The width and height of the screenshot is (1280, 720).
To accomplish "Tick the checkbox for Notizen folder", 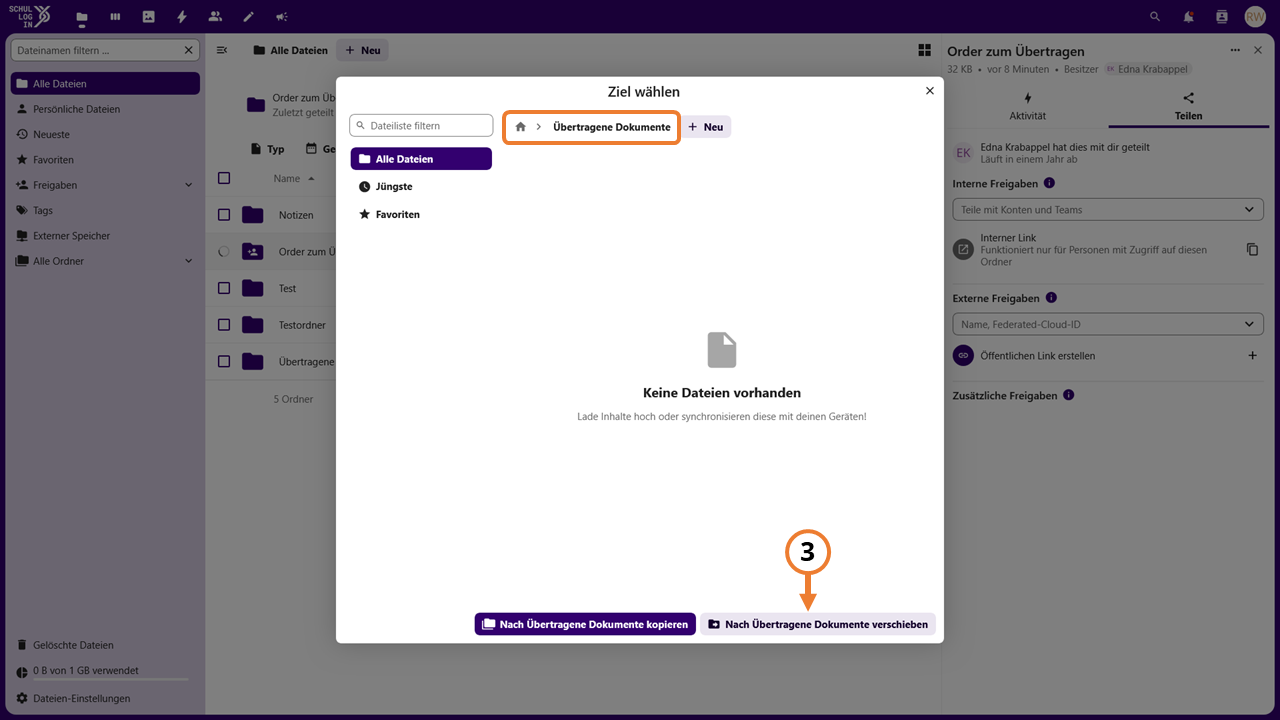I will [x=224, y=215].
